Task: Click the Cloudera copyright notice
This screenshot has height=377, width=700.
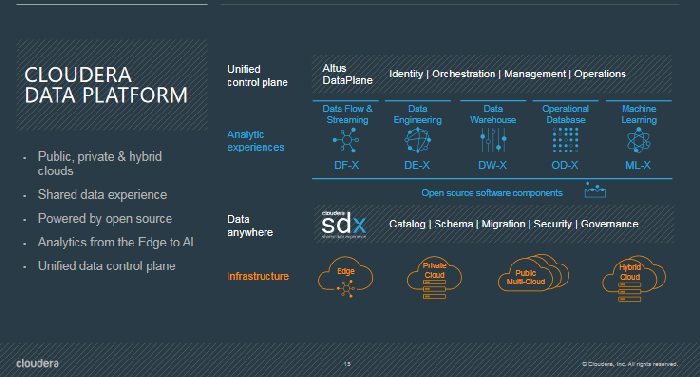Action: click(x=630, y=364)
